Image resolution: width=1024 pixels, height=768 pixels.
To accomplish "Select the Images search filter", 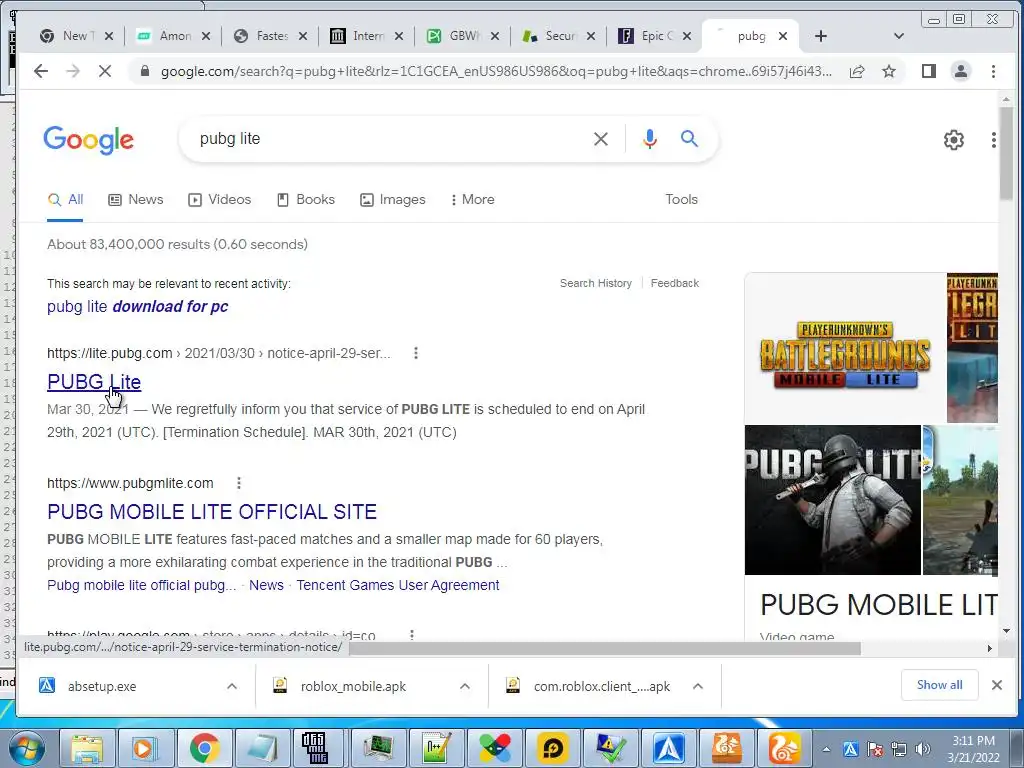I will click(392, 200).
